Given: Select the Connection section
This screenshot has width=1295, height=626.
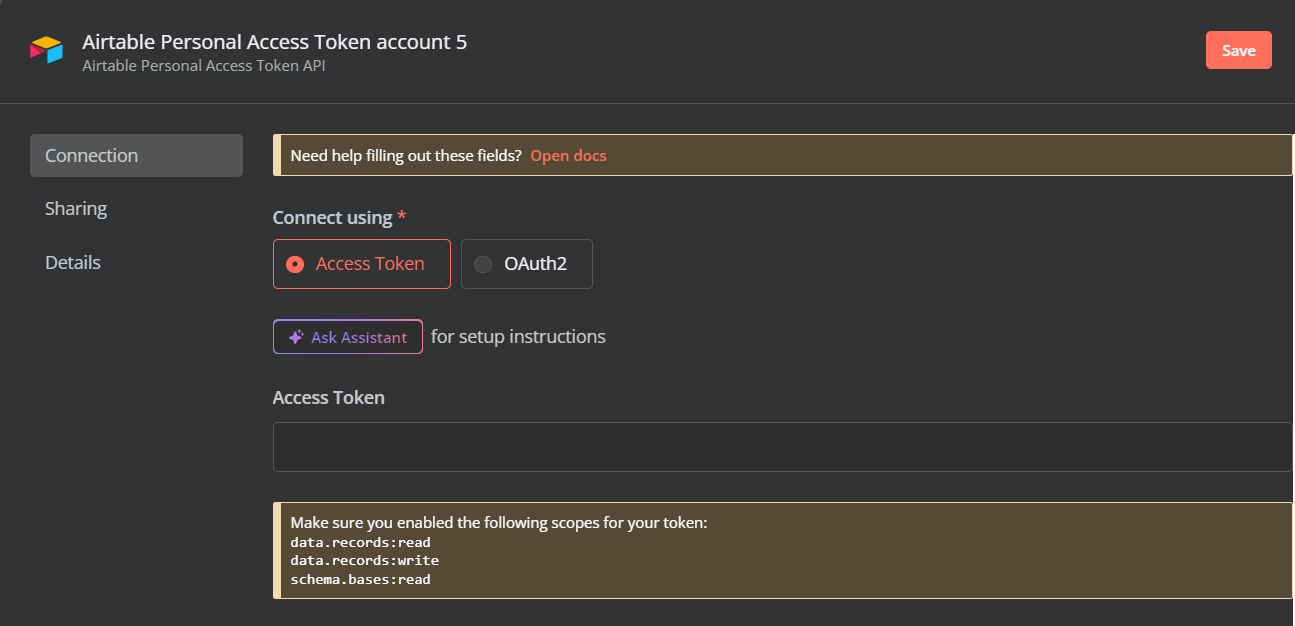Looking at the screenshot, I should click(x=91, y=155).
